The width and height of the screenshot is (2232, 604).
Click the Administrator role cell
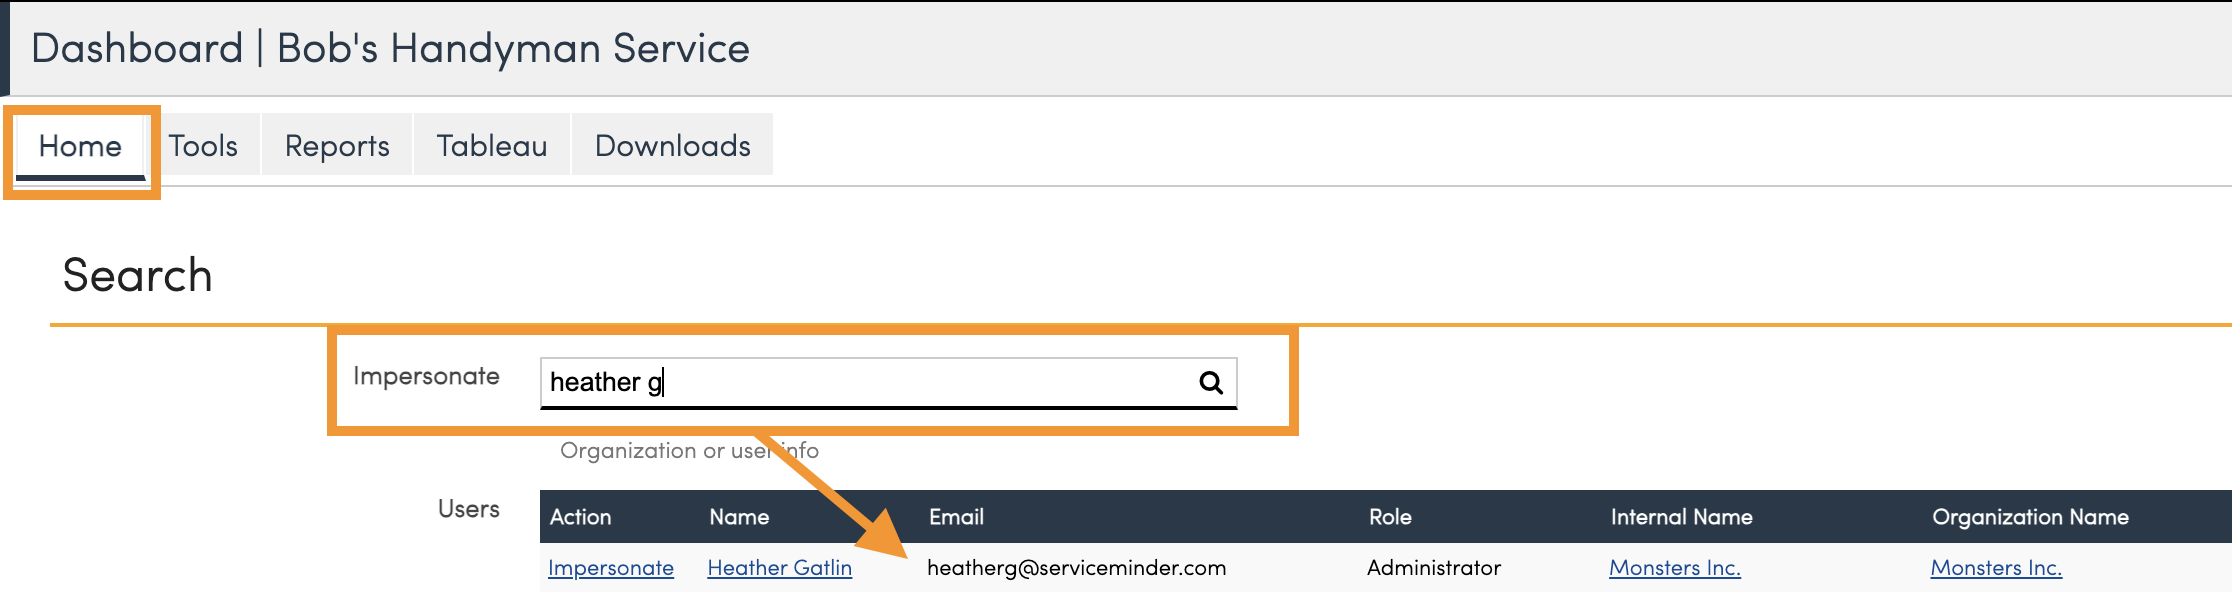point(1434,568)
